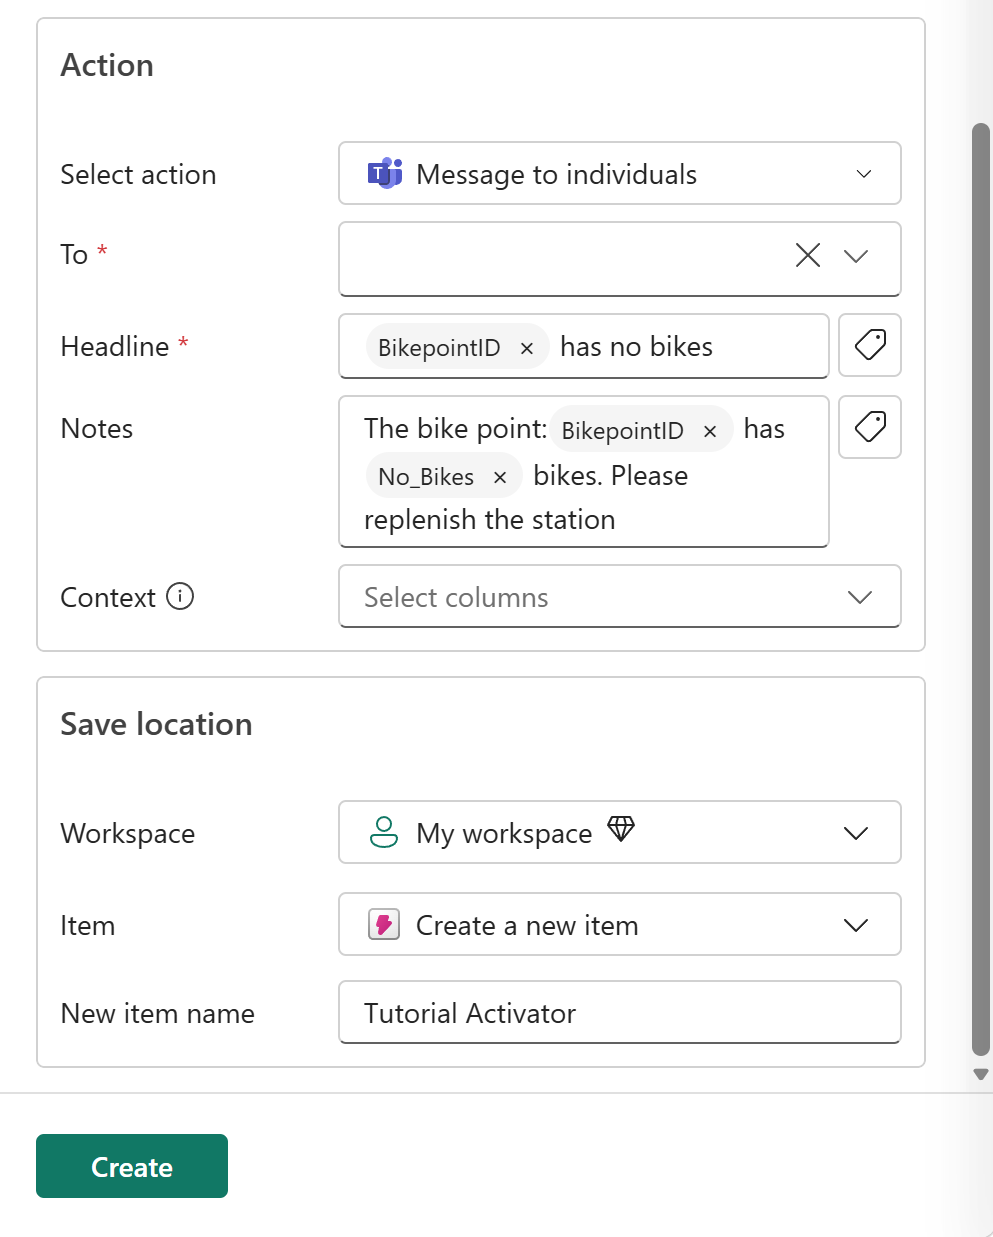The image size is (993, 1237).
Task: Clear the To field with the X
Action: [808, 256]
